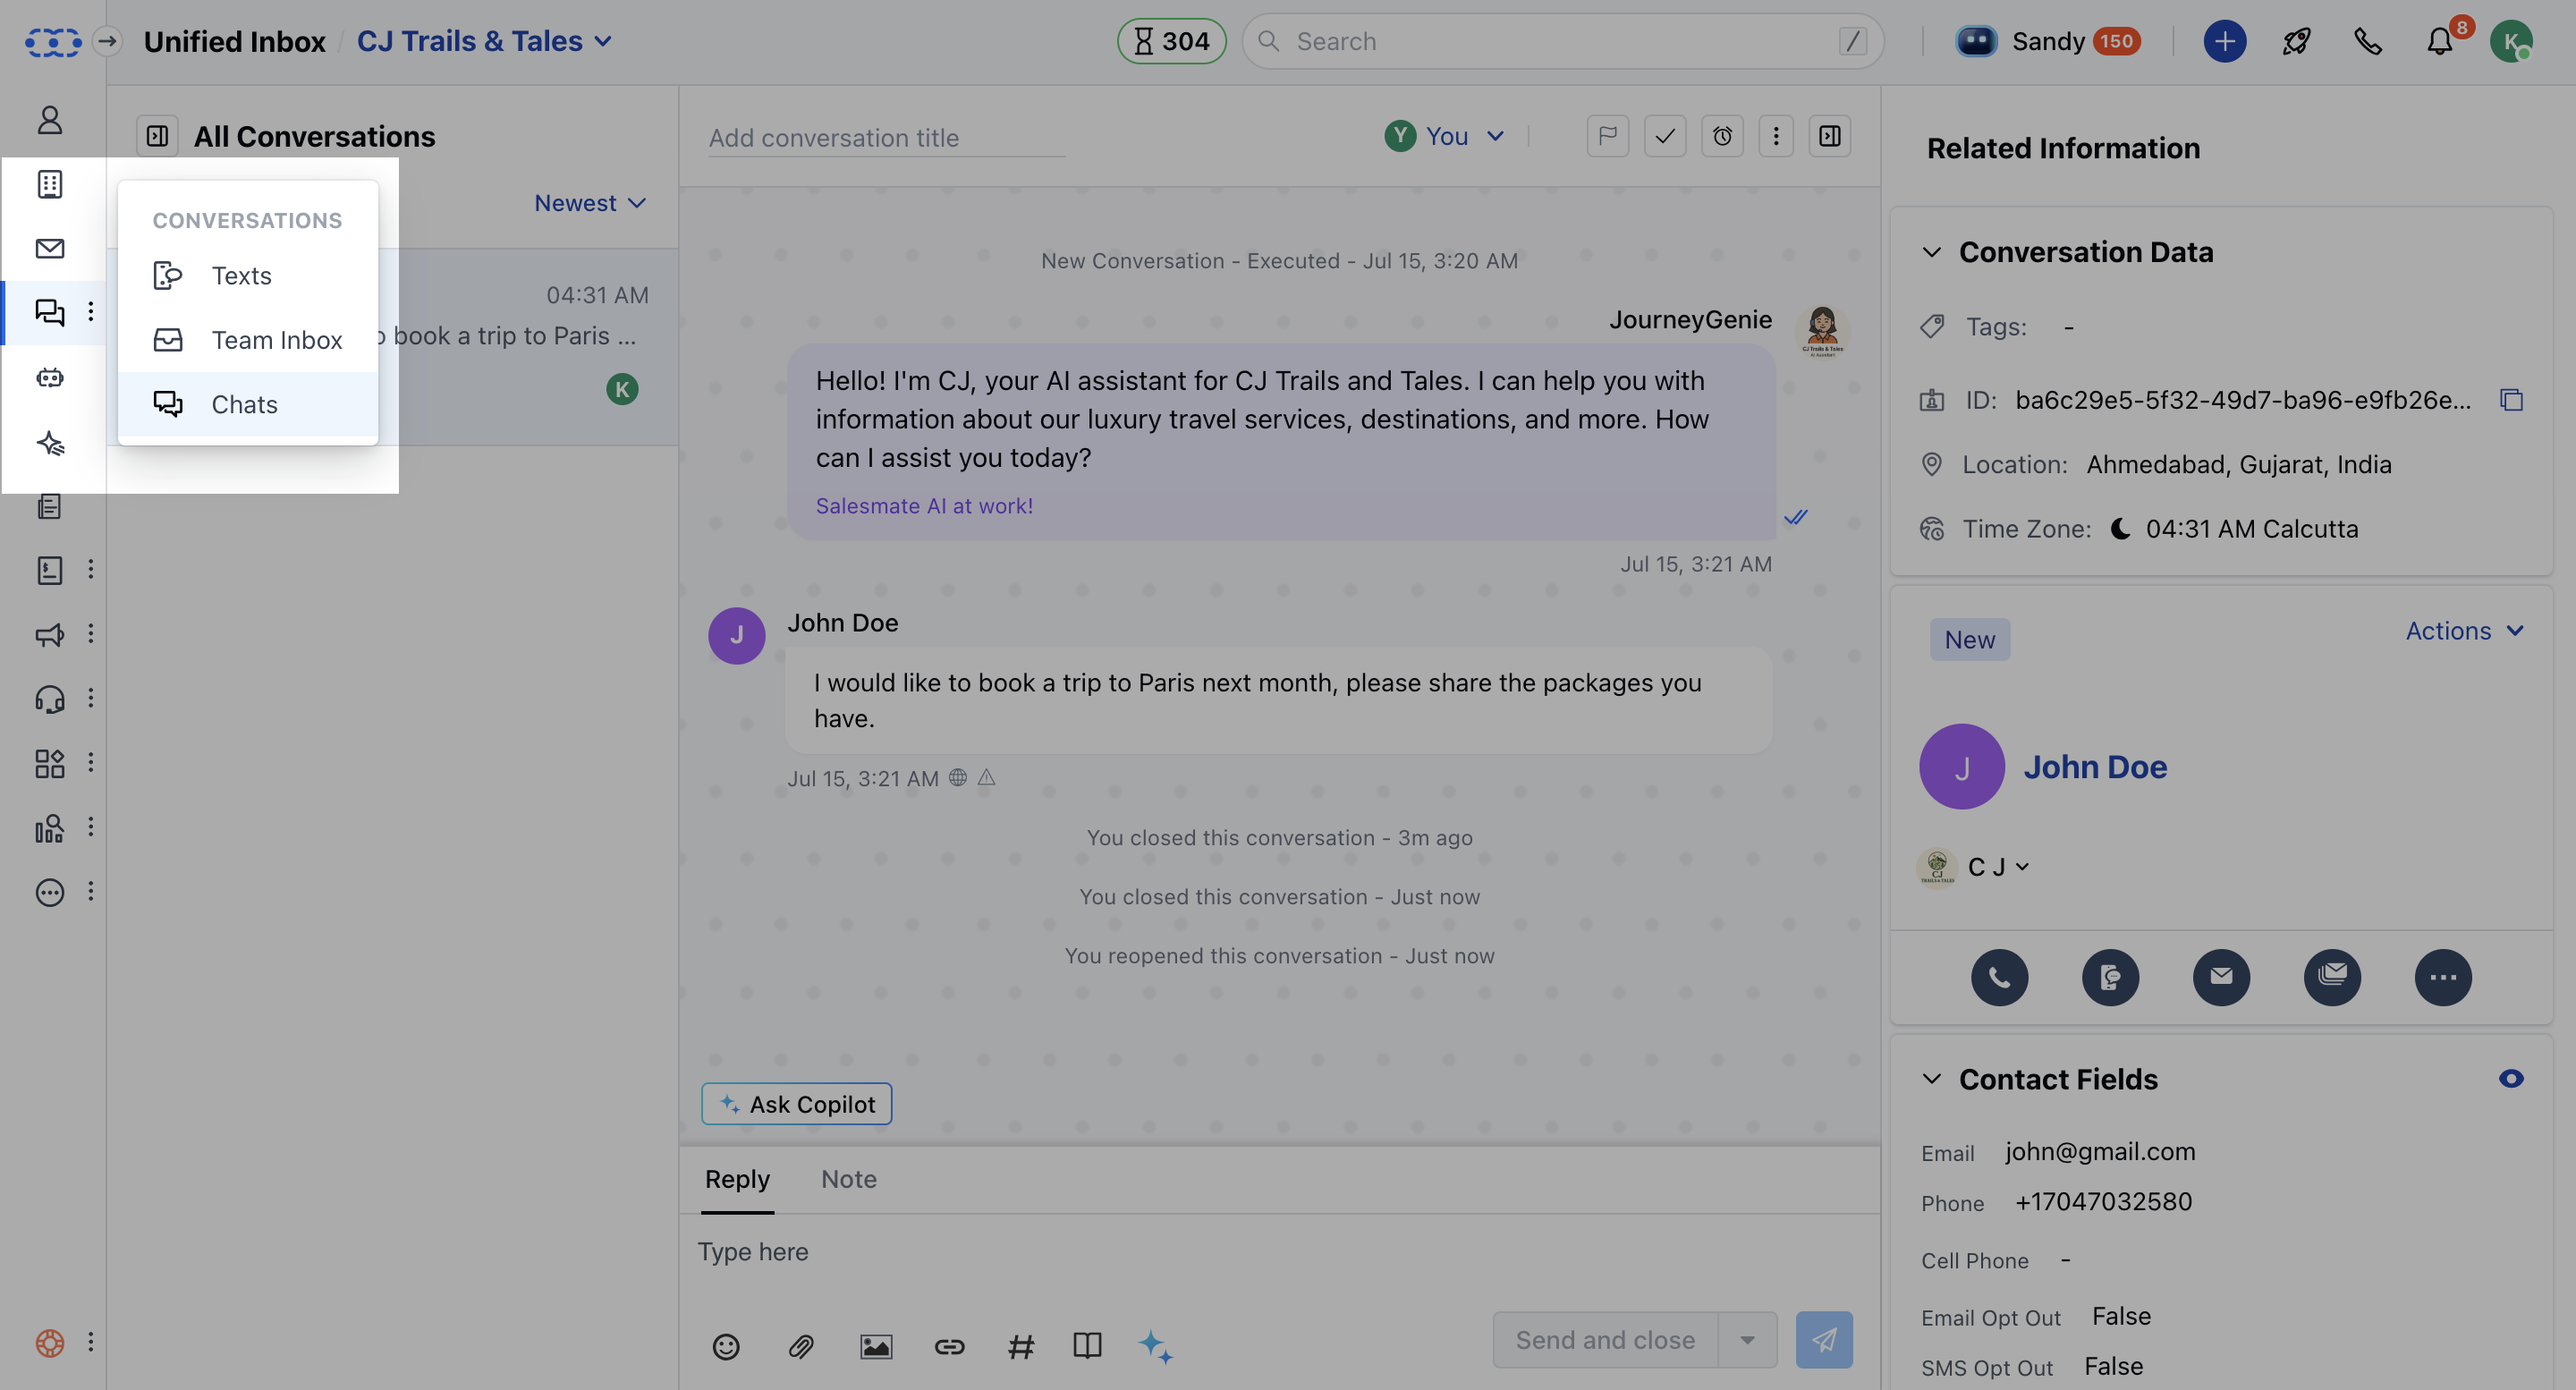Expand the left navigation sidebar arrow

107,41
